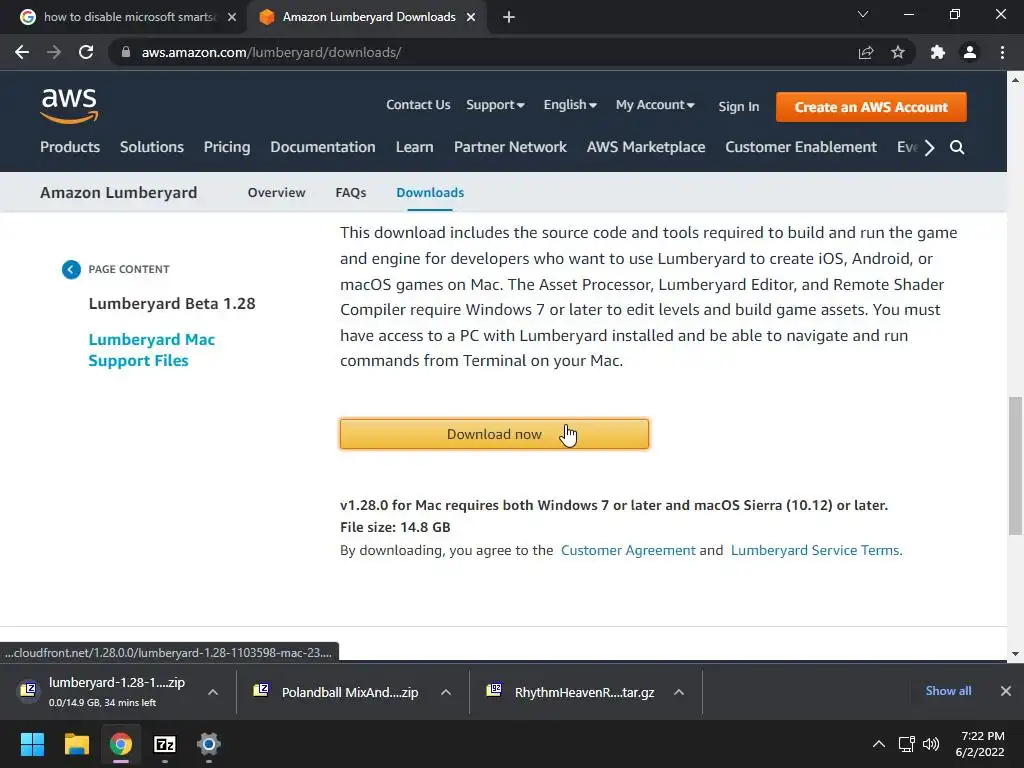Open the RhythmHeavenR download options arrow
The height and width of the screenshot is (768, 1024).
[x=679, y=692]
